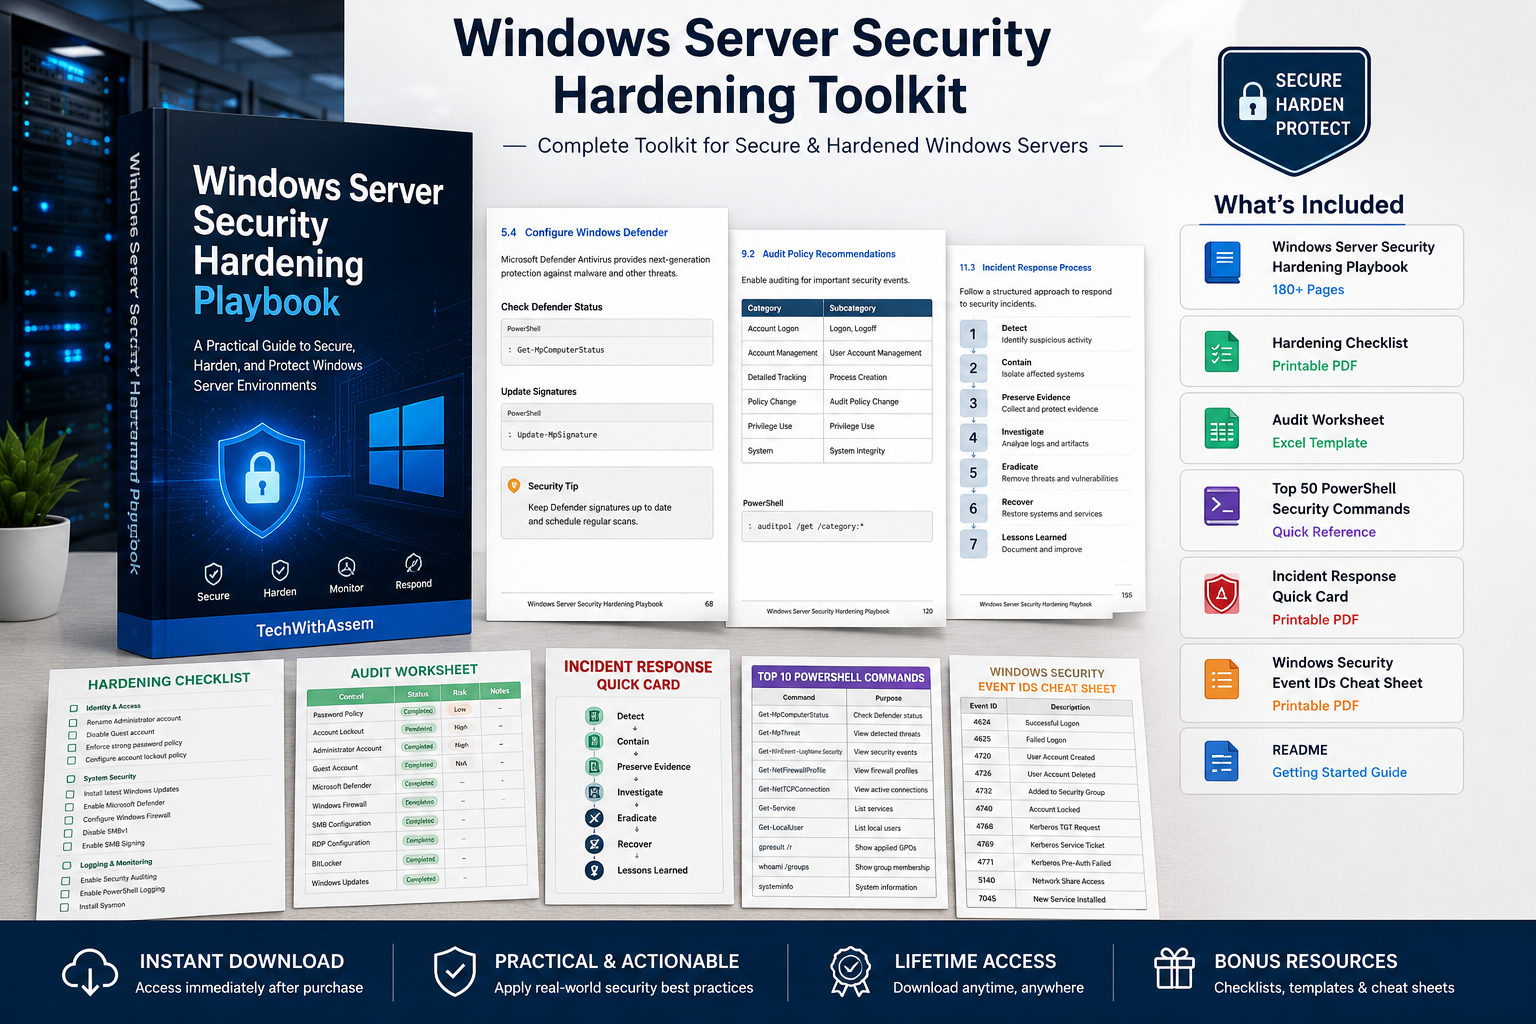This screenshot has width=1536, height=1024.
Task: Click the blue book icon for Hardening Playbook
Action: pos(1222,263)
